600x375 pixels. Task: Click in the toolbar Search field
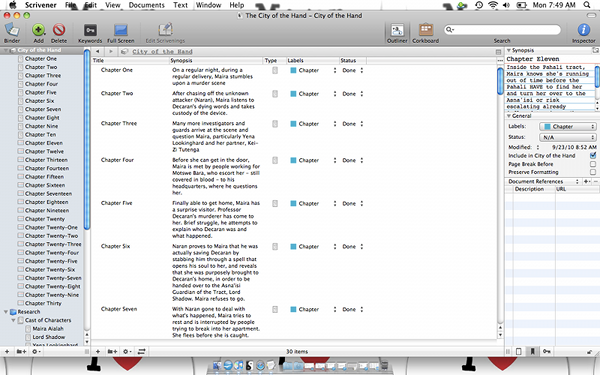tap(502, 29)
